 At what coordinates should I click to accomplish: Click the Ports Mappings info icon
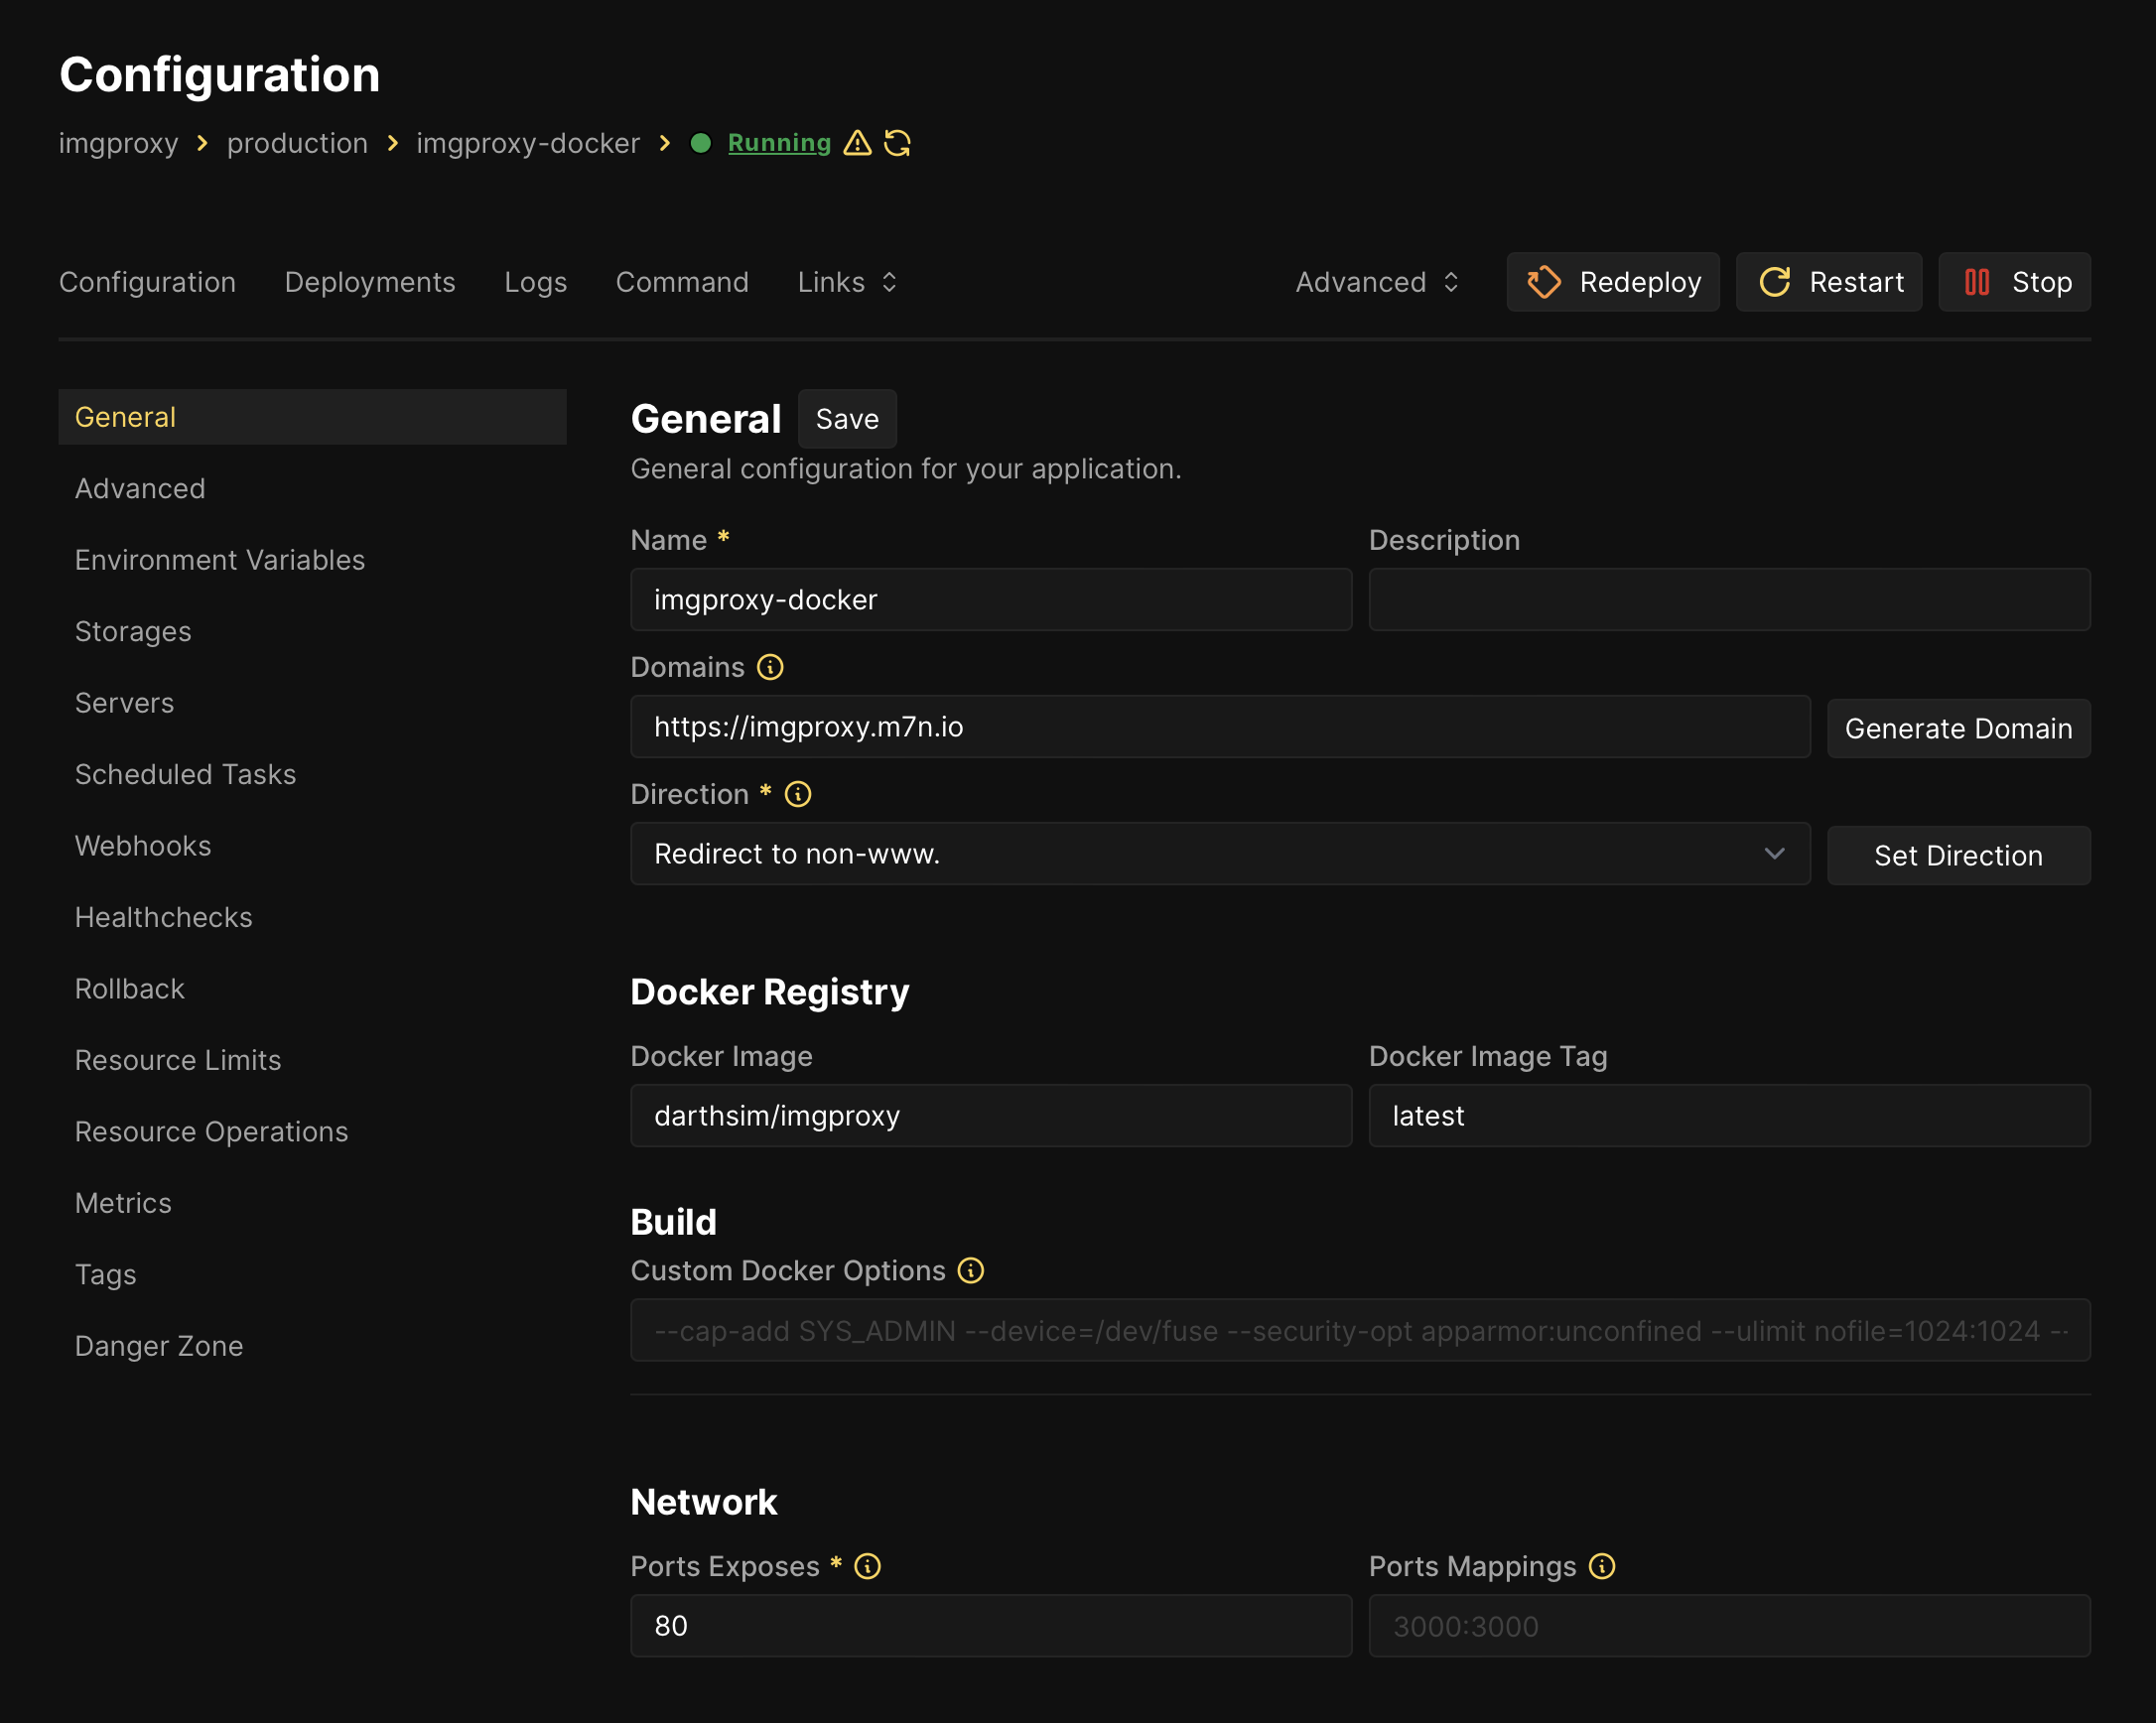(1601, 1567)
